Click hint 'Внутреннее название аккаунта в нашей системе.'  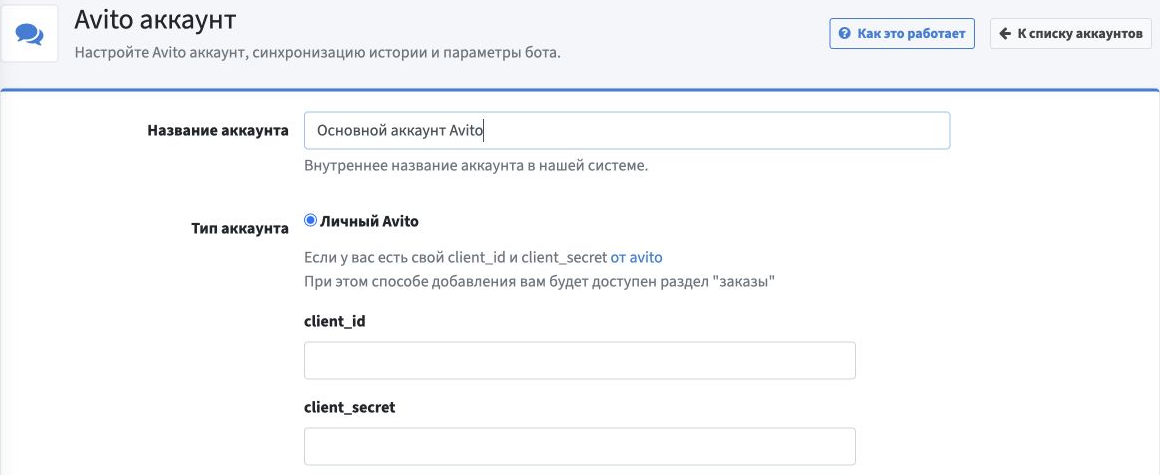[x=476, y=165]
